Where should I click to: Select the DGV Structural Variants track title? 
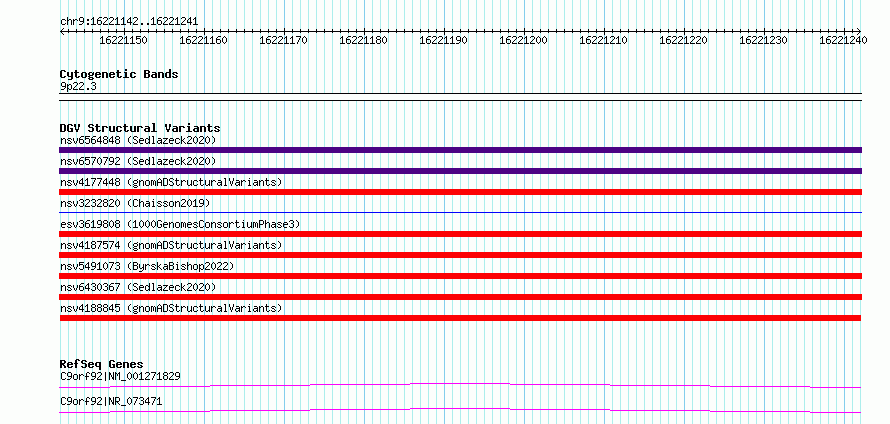click(x=140, y=128)
